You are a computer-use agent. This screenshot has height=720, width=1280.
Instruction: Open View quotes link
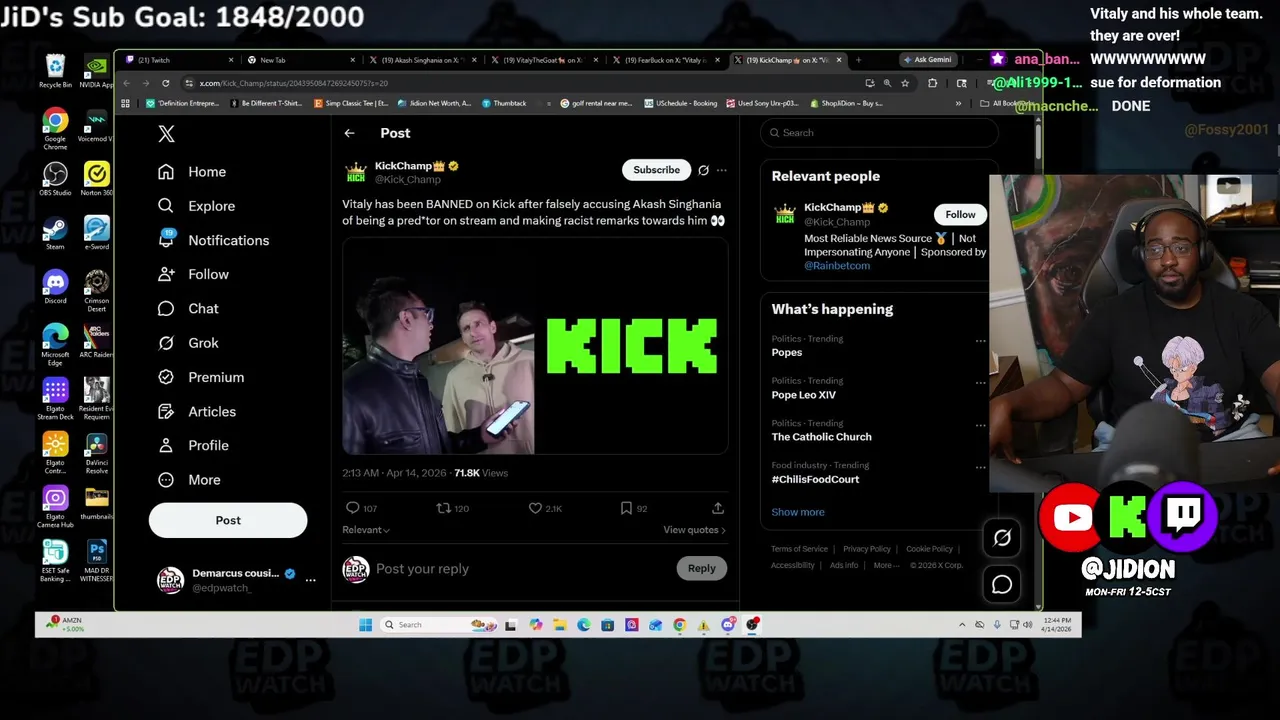[x=694, y=530]
